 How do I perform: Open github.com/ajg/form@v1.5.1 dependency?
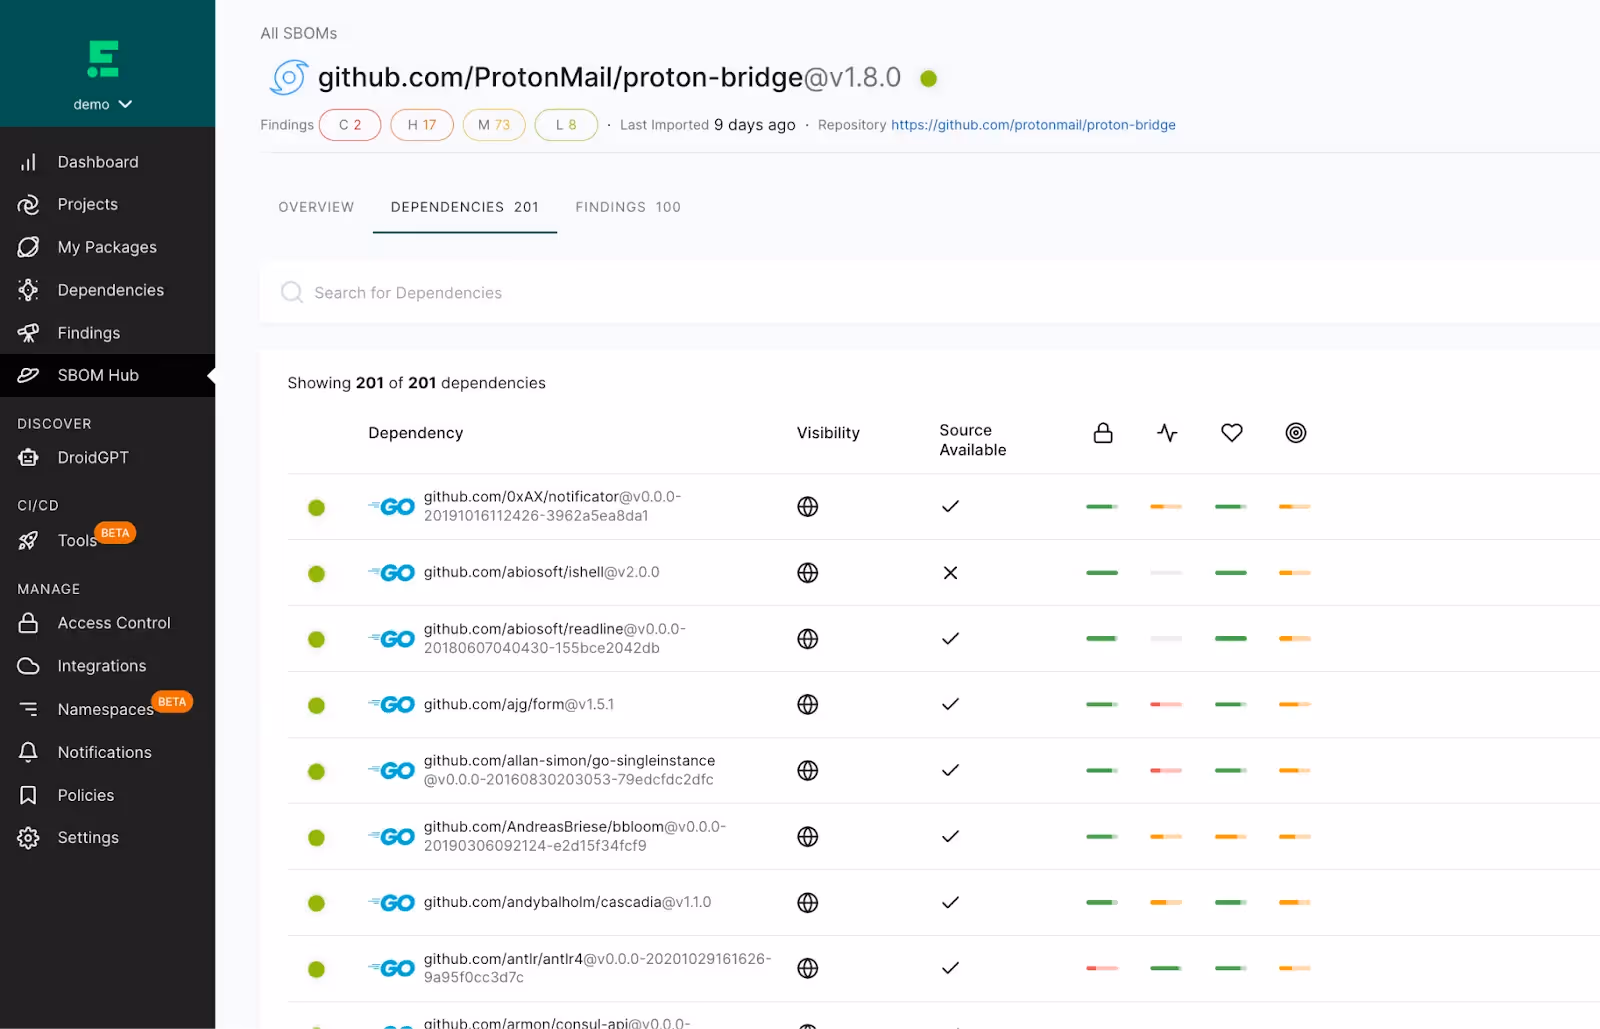tap(519, 704)
